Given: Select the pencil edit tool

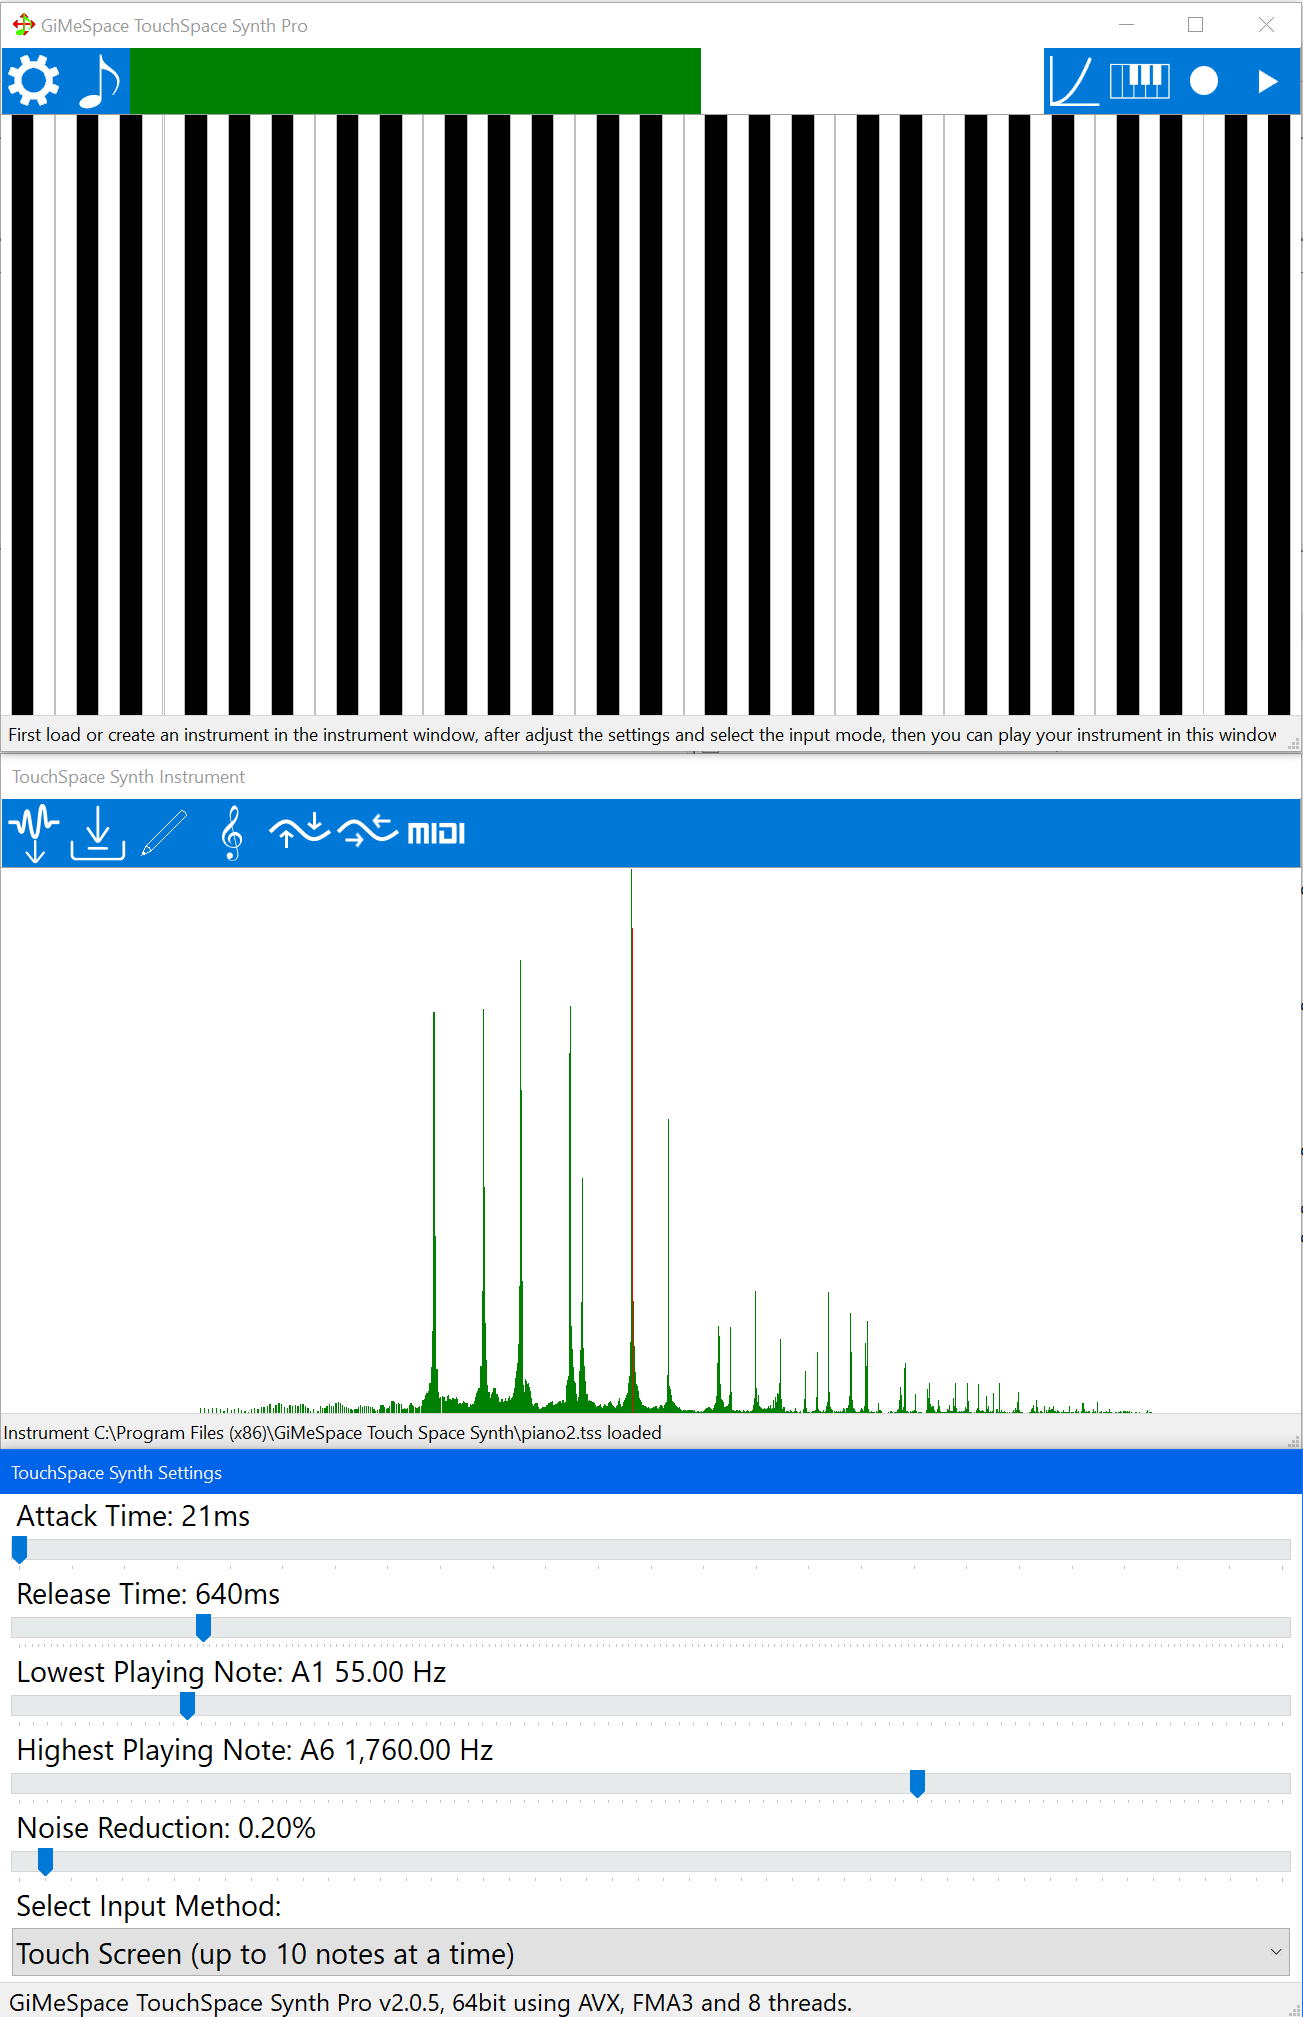Looking at the screenshot, I should click(x=164, y=832).
